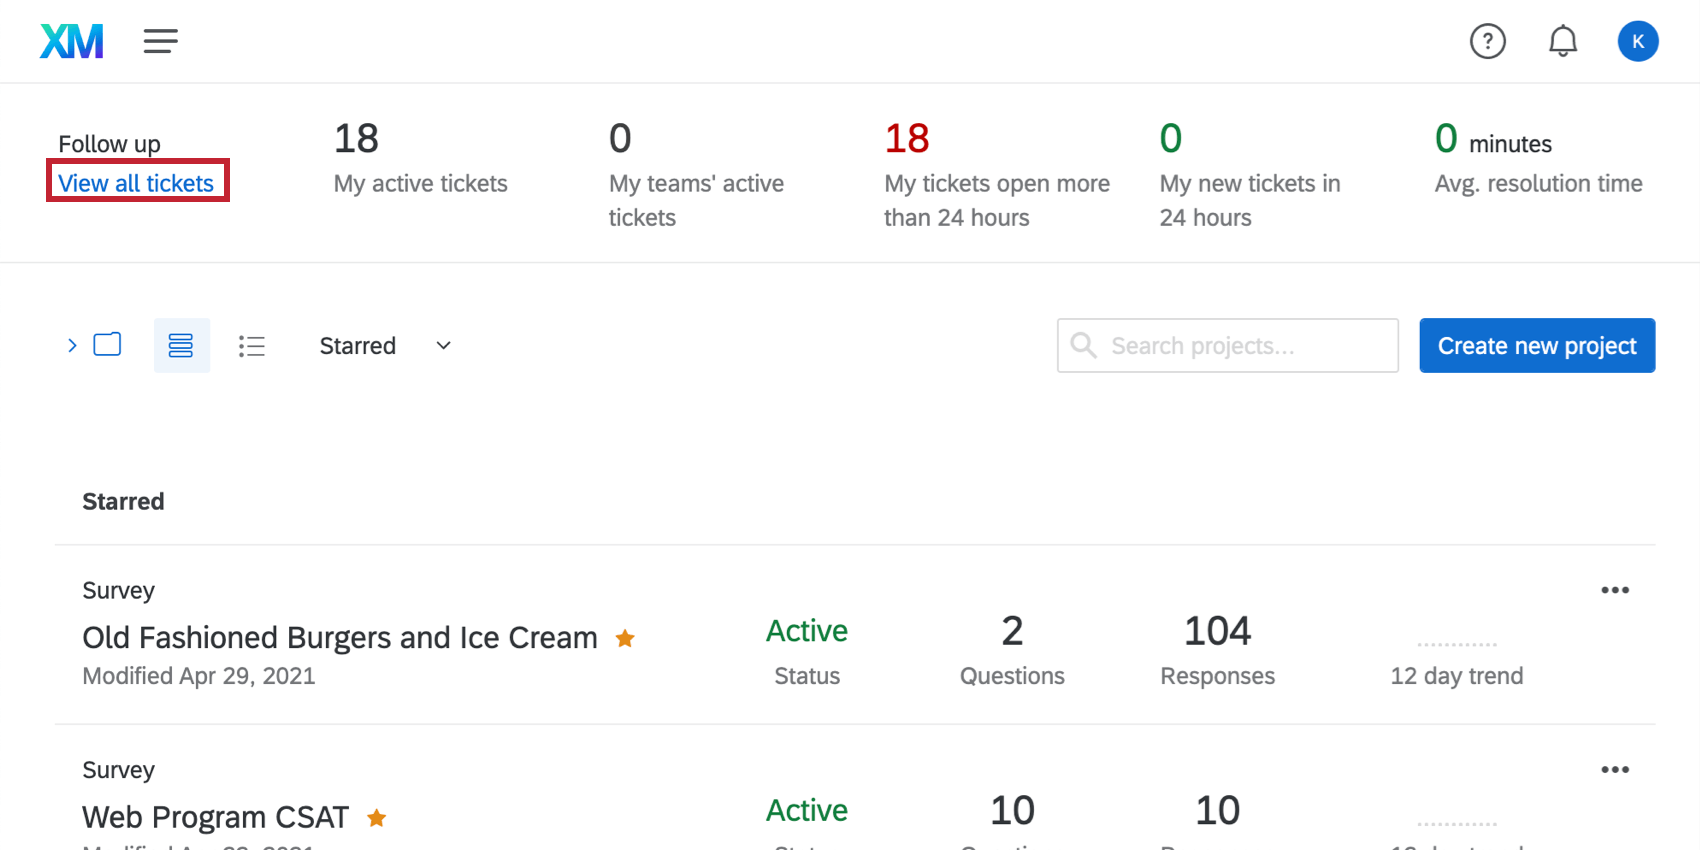Open the hamburger navigation menu
This screenshot has height=850, width=1700.
click(x=160, y=41)
